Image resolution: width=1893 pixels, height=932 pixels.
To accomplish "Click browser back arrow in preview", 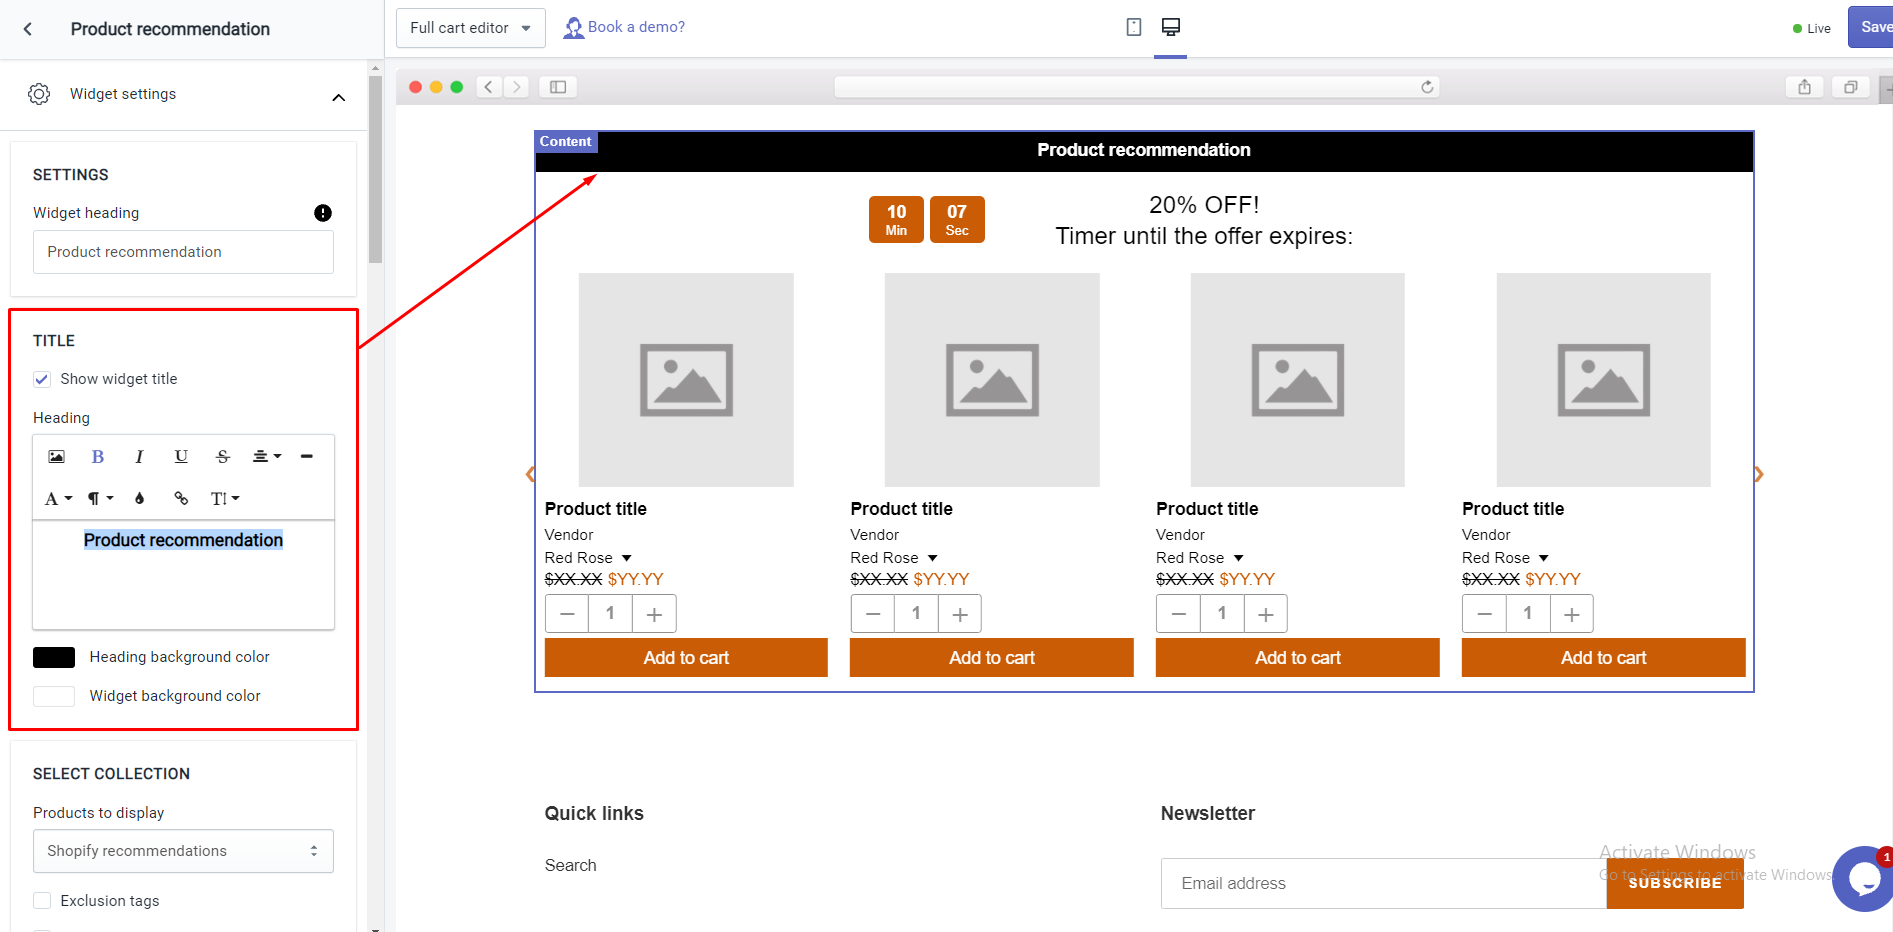I will coord(488,87).
